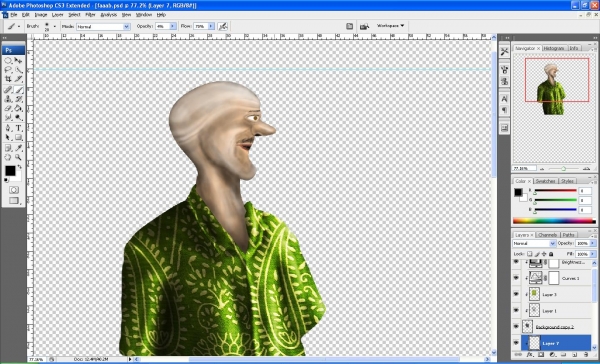Hide the Background copy 2 layer

516,326
